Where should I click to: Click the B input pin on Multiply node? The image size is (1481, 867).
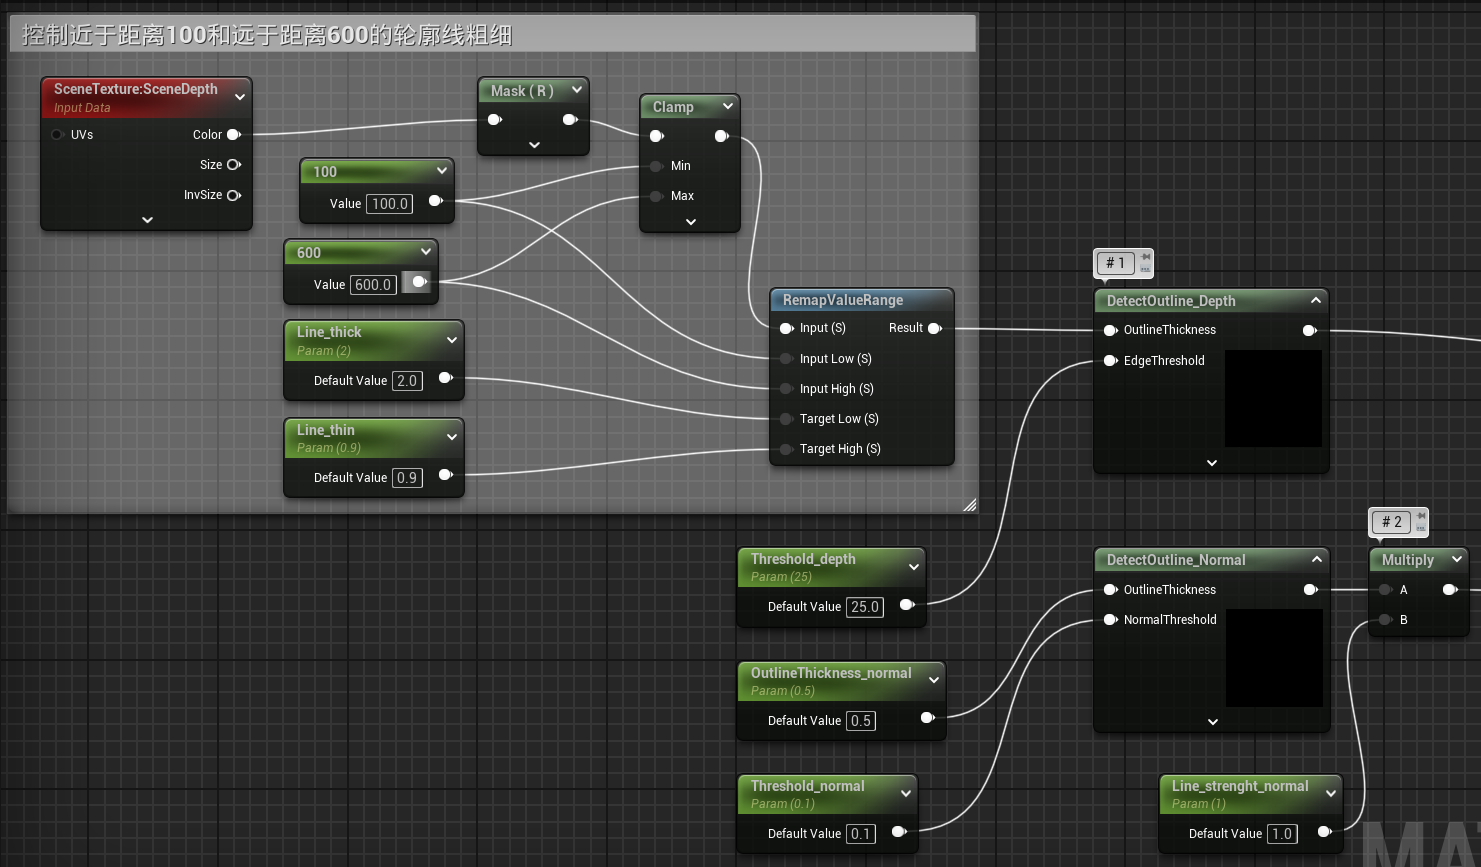(x=1385, y=620)
